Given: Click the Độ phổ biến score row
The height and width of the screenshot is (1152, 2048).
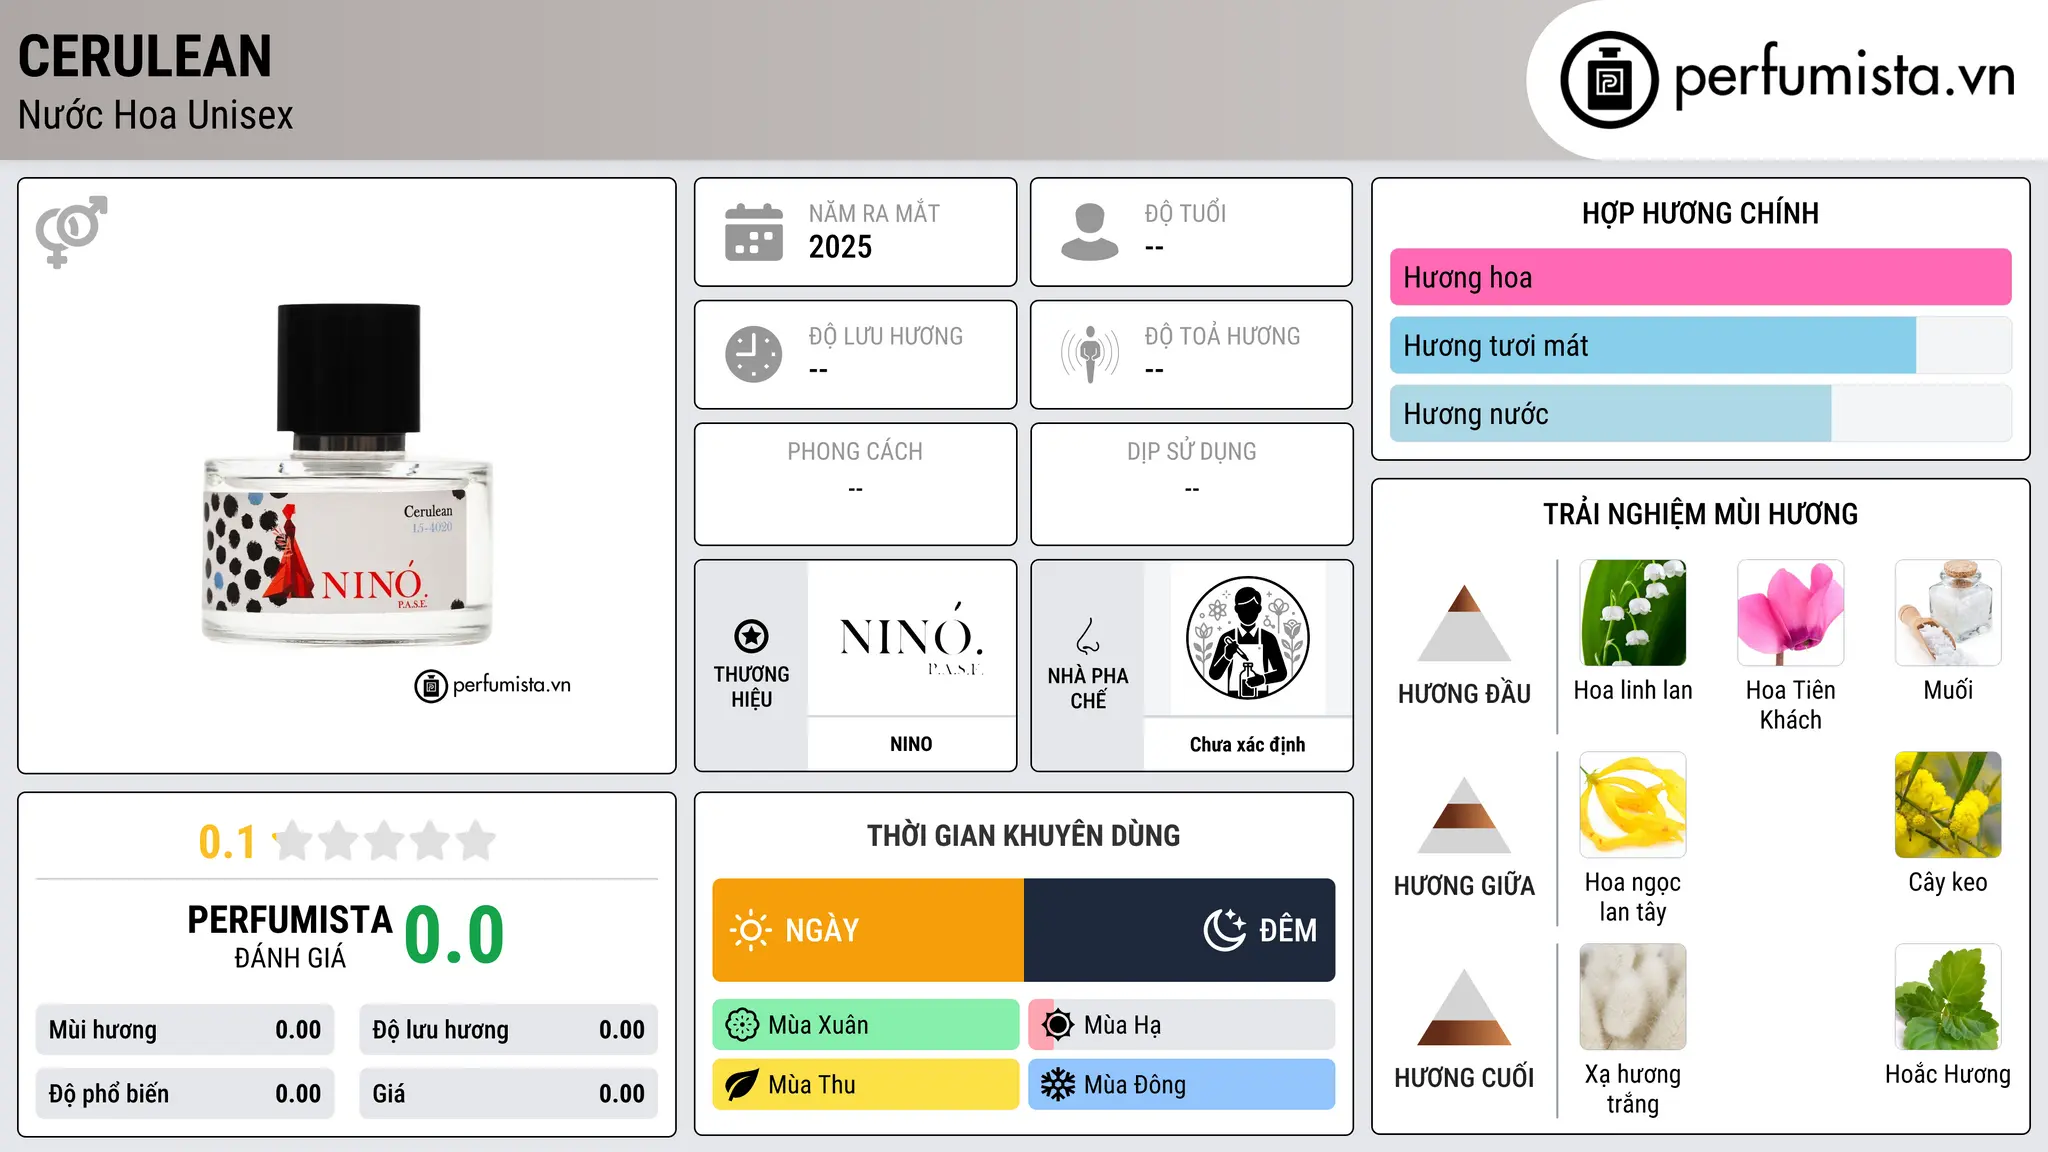Looking at the screenshot, I should [x=185, y=1094].
